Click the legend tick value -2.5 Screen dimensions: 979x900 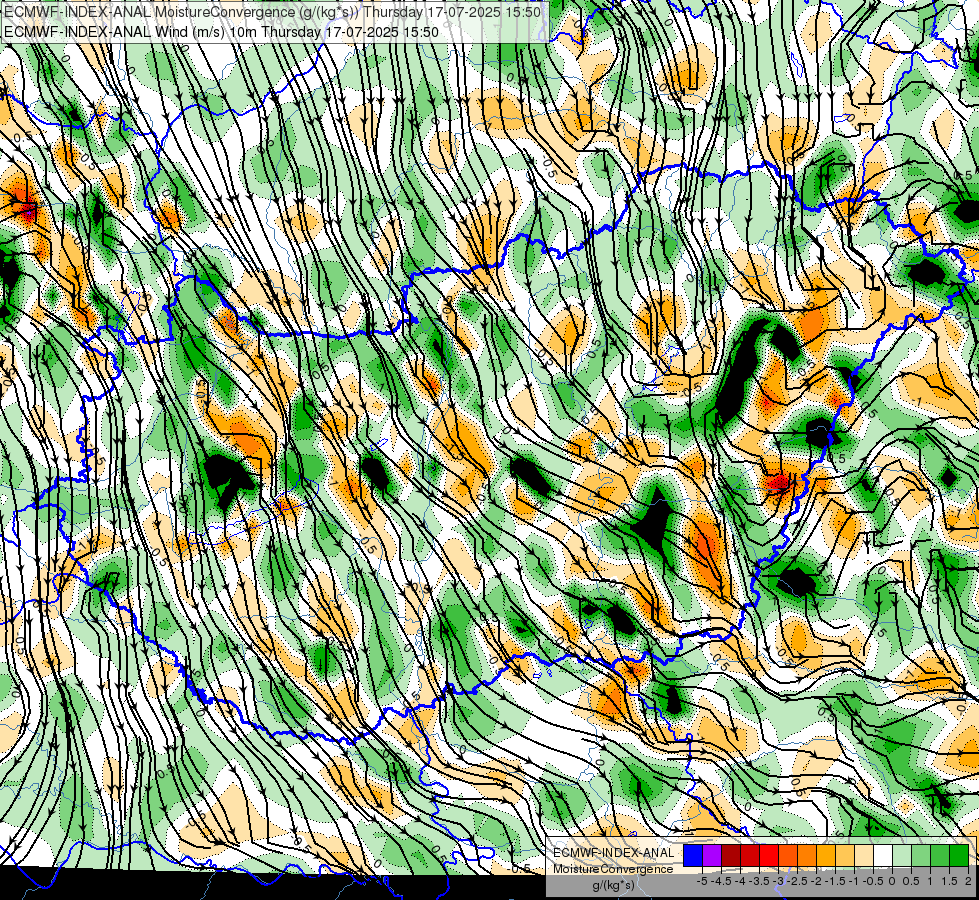tap(797, 881)
